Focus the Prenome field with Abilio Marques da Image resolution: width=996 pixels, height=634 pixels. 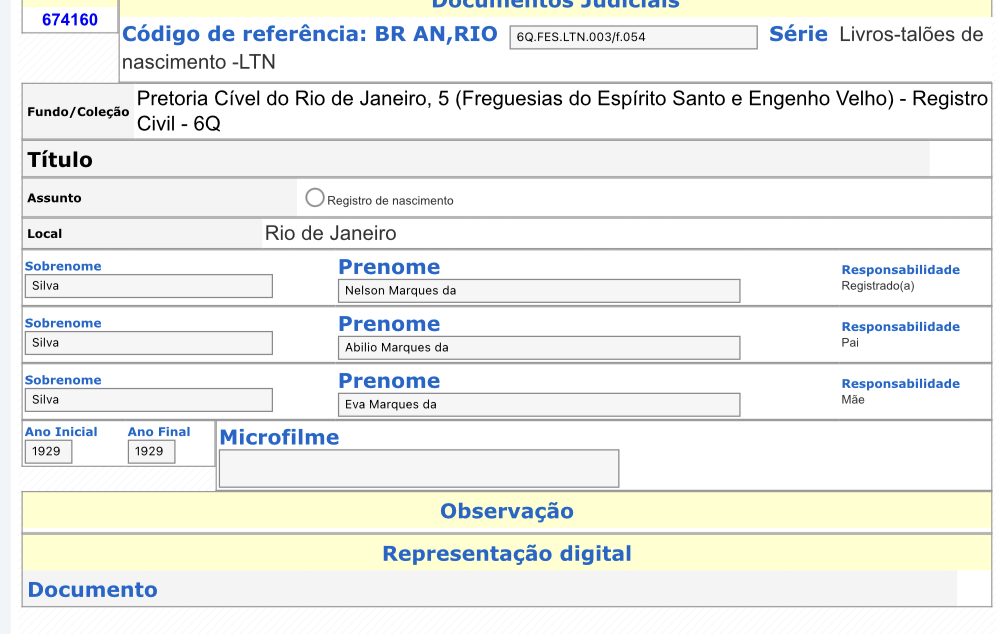coord(539,348)
